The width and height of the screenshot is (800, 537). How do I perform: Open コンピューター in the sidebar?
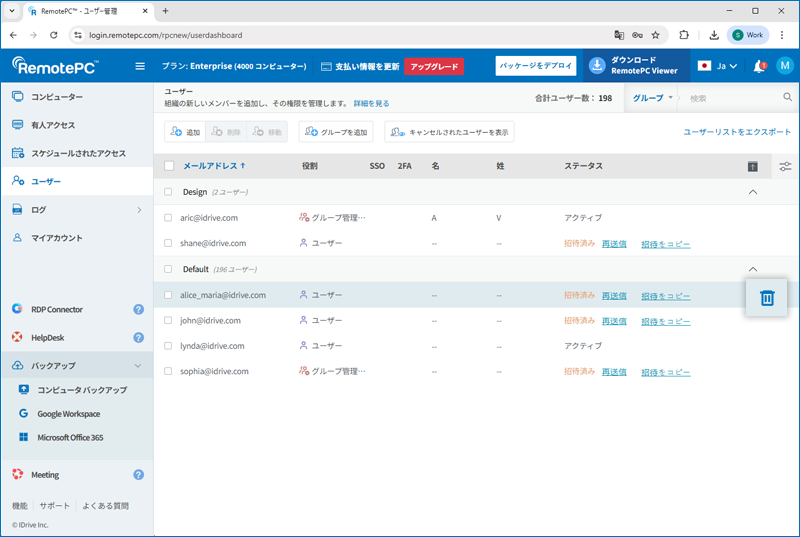(57, 97)
